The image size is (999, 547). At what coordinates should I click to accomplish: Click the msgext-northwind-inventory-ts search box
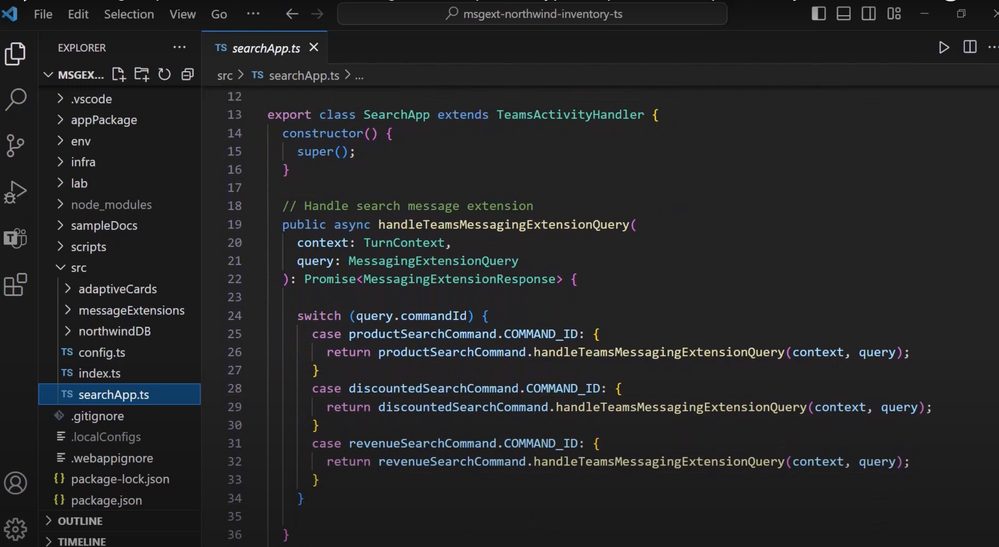tap(532, 14)
